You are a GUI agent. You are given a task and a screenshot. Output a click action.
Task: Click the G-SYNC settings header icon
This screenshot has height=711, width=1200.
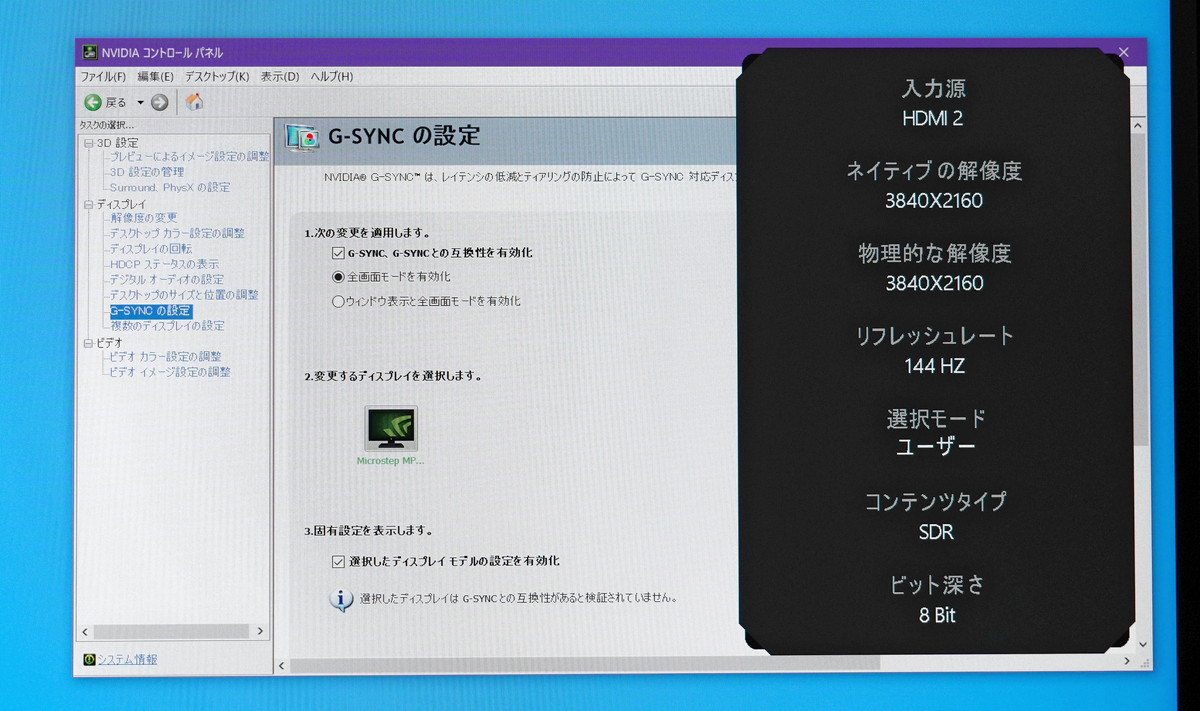pos(303,138)
